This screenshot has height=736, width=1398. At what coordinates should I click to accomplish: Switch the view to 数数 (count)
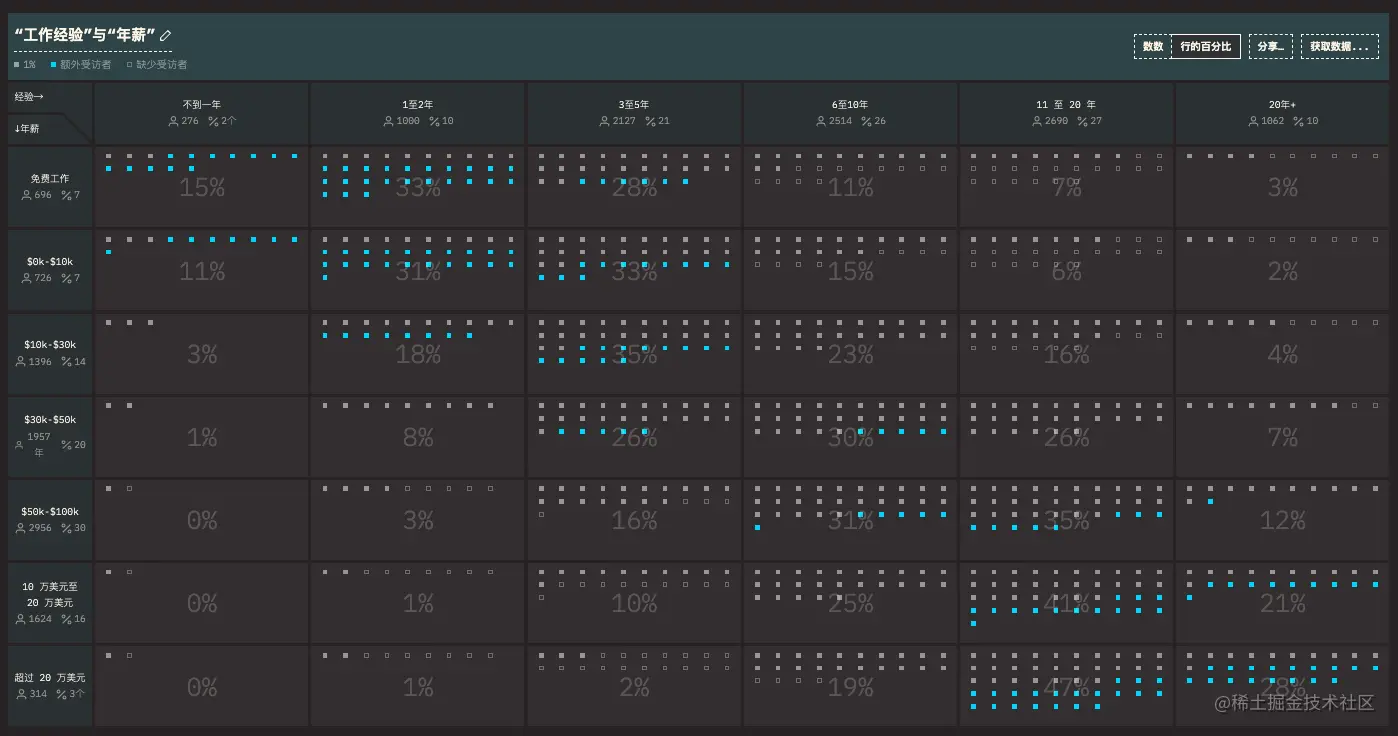coord(1152,47)
